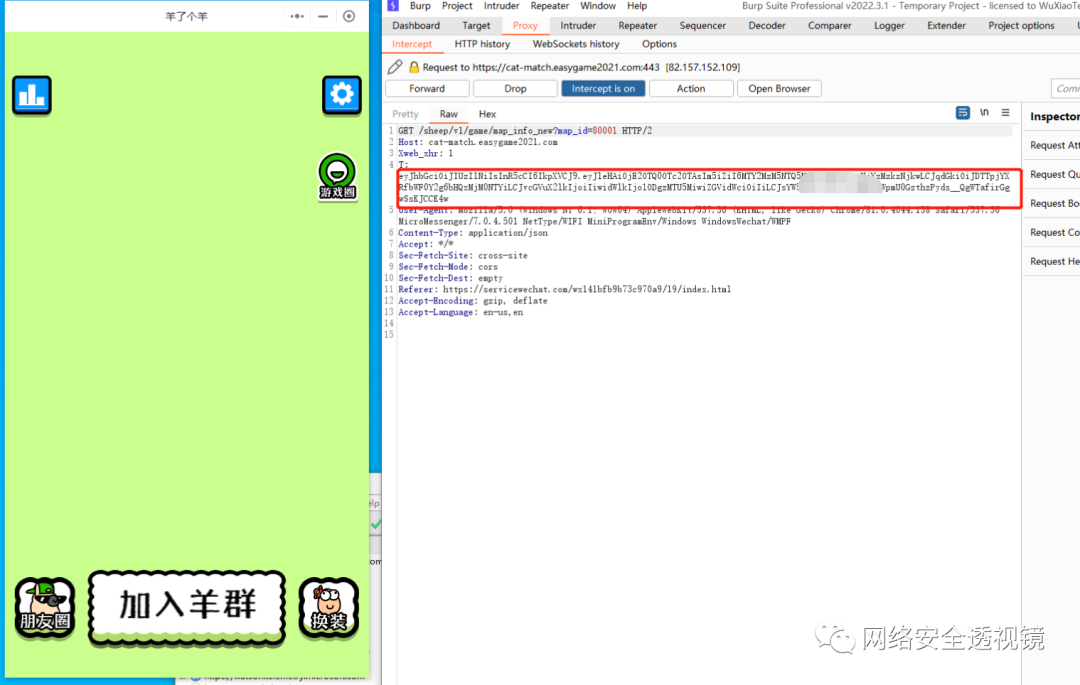Click the Referer header line
Screen dimensions: 1080x685
click(x=565, y=290)
